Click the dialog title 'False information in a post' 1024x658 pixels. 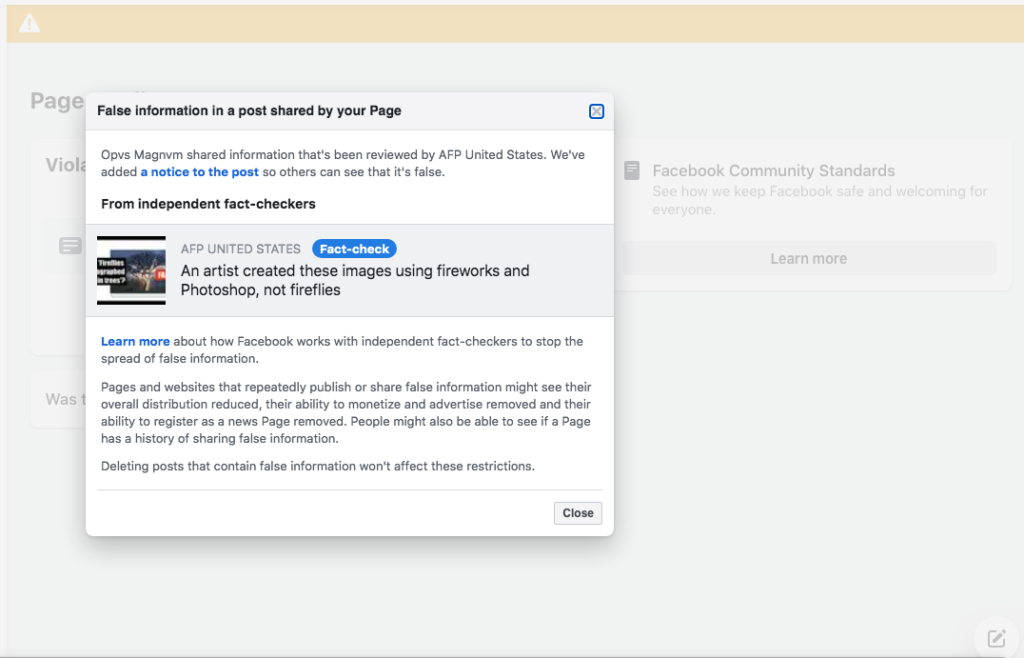coord(249,111)
